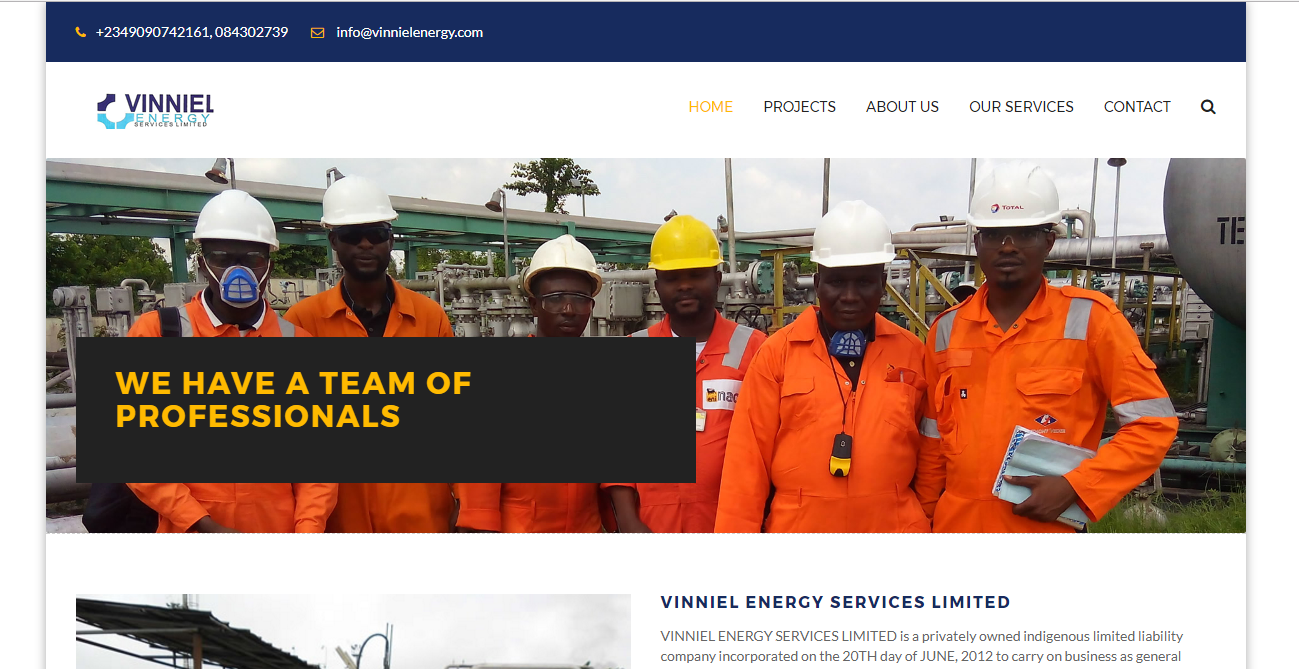Click the company description paragraph text
Image resolution: width=1299 pixels, height=669 pixels.
point(921,647)
